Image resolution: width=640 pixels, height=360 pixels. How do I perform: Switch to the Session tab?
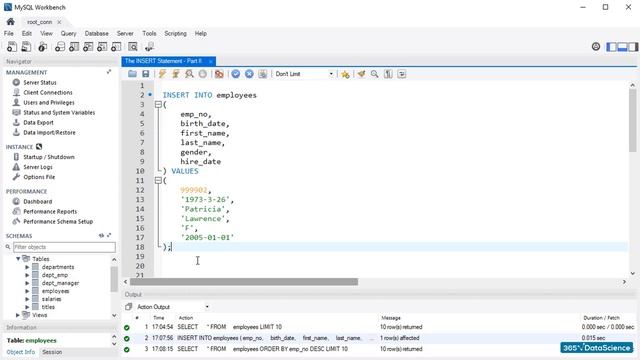point(52,352)
